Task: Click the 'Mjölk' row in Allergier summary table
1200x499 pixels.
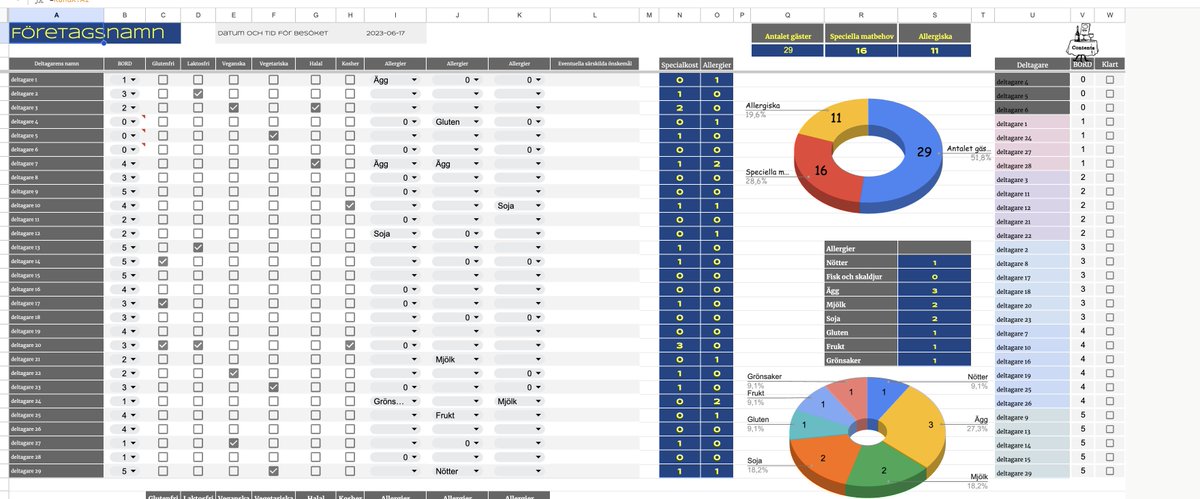Action: tap(896, 305)
